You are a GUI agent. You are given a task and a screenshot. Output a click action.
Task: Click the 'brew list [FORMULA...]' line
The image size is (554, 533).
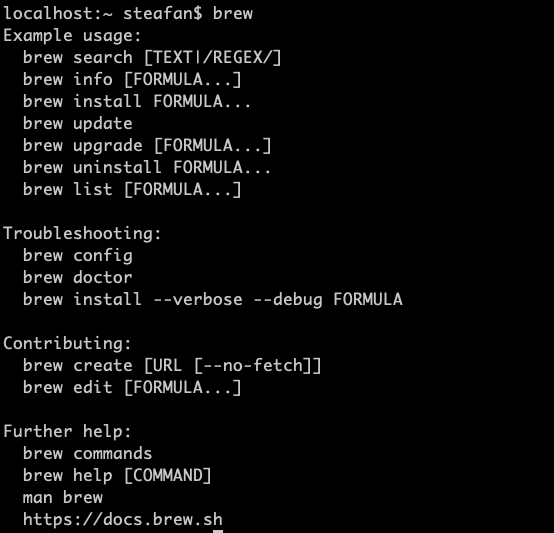(x=132, y=189)
